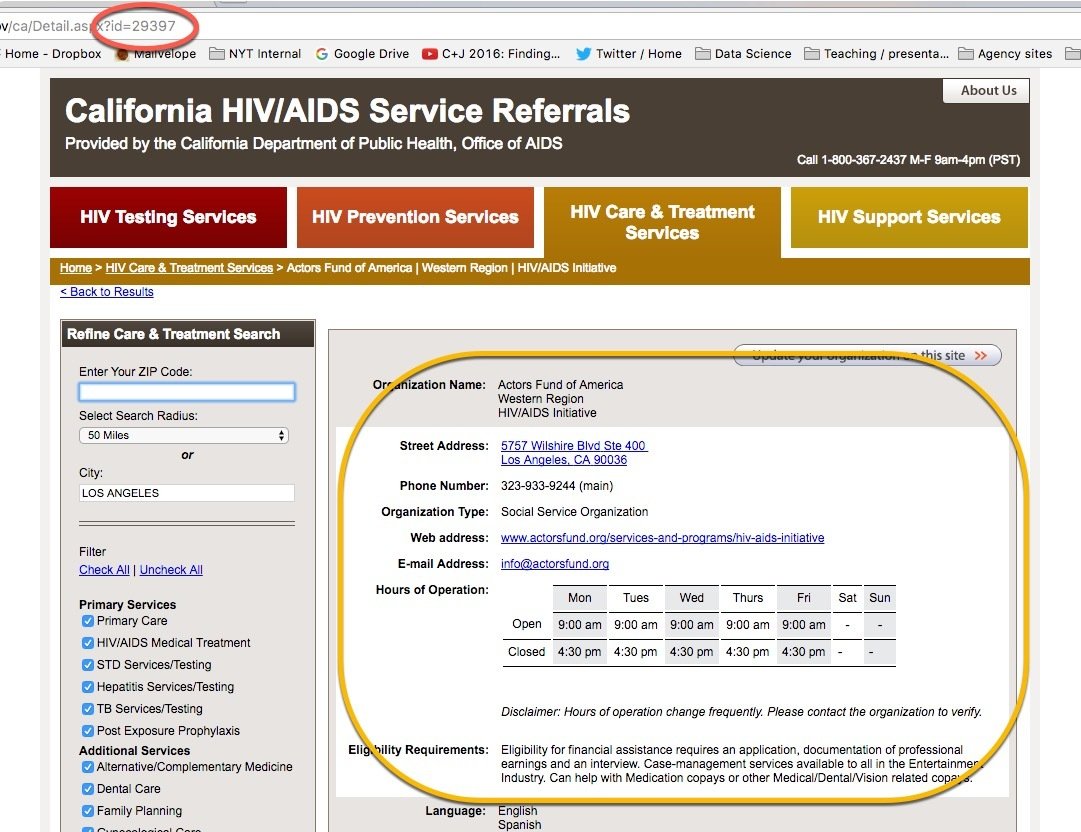Uncheck the Primary Care checkbox
This screenshot has width=1081, height=832.
click(x=88, y=621)
